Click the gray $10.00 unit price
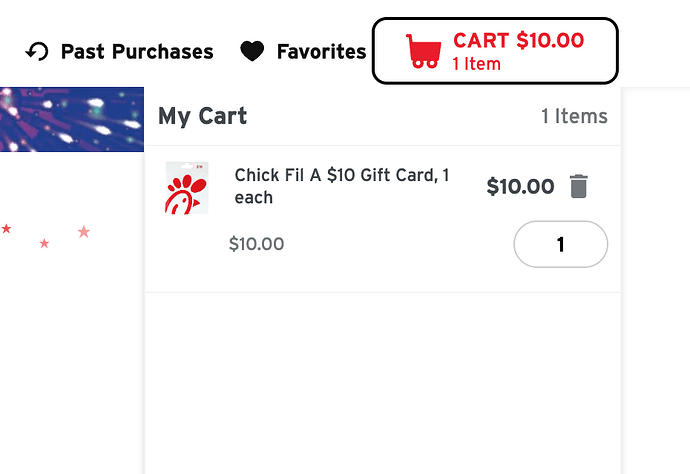 [257, 244]
